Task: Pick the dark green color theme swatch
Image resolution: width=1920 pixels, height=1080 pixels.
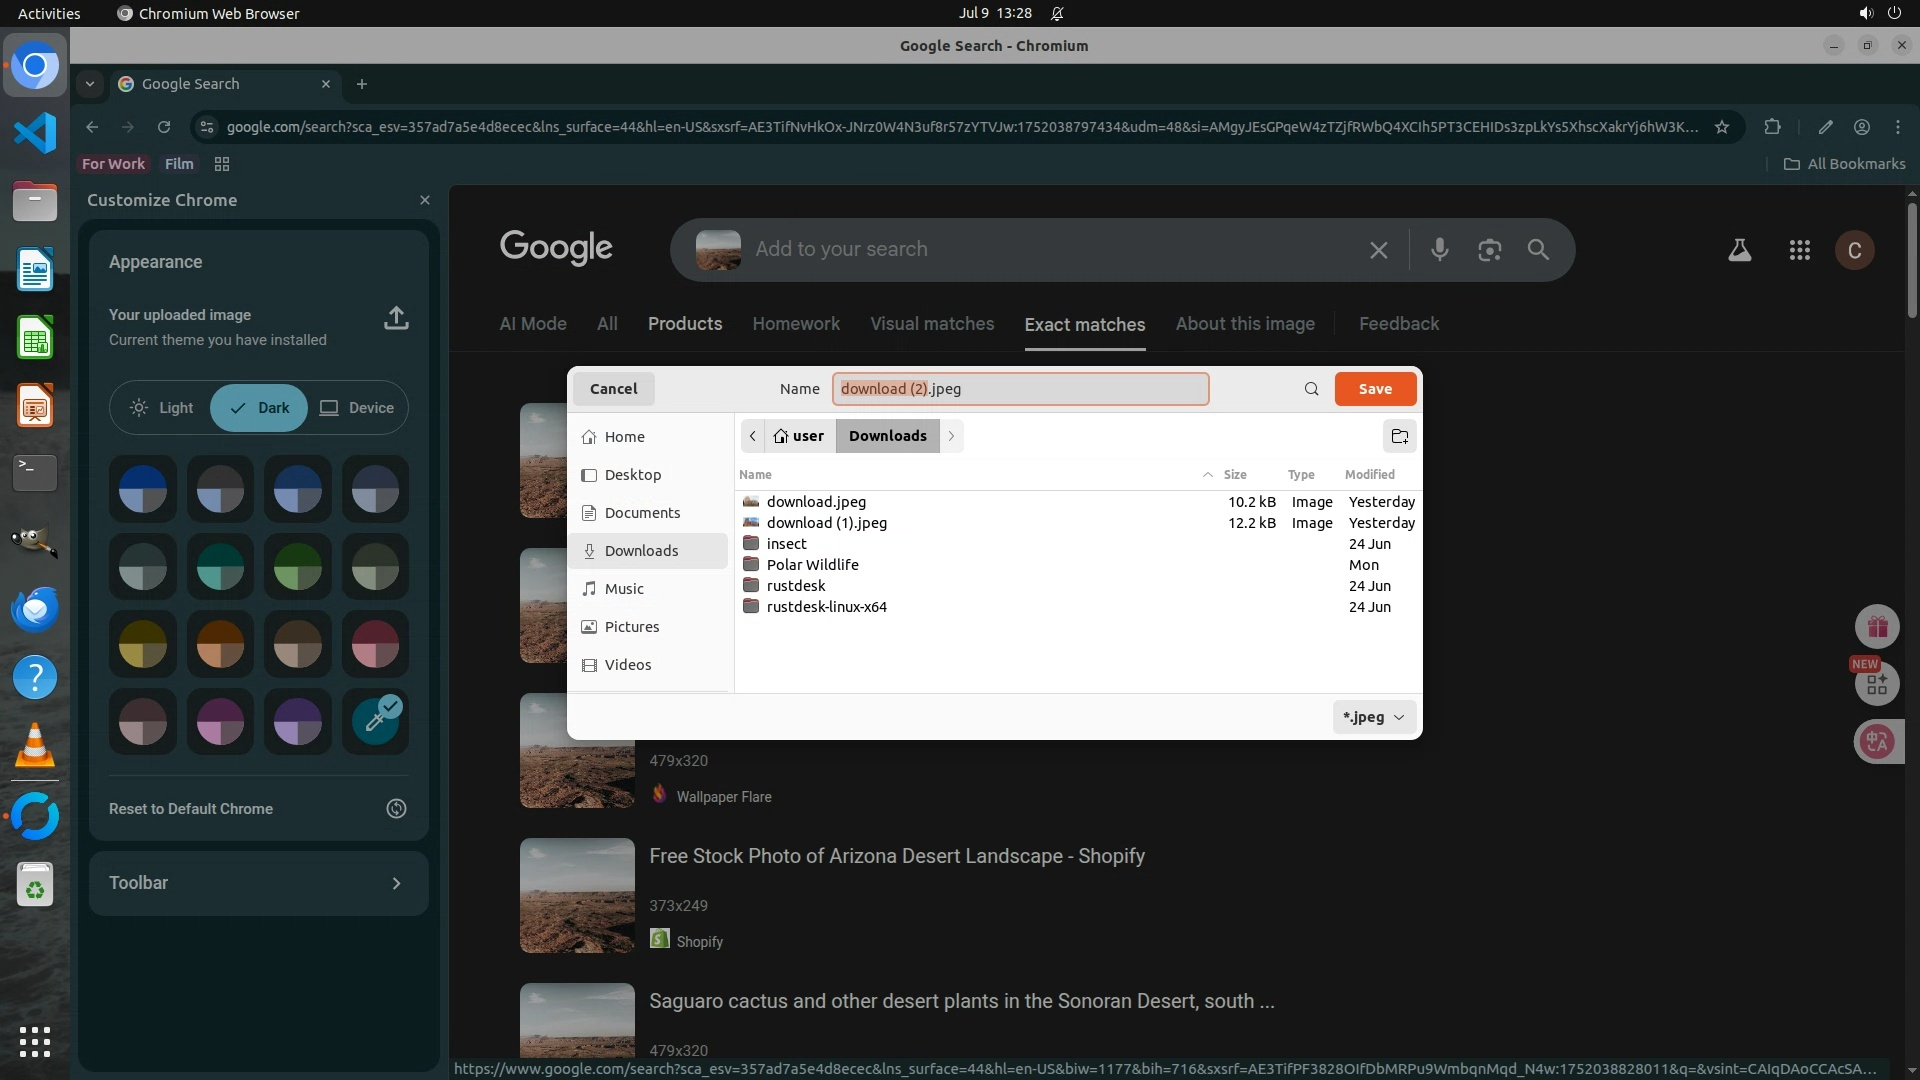Action: pyautogui.click(x=297, y=567)
